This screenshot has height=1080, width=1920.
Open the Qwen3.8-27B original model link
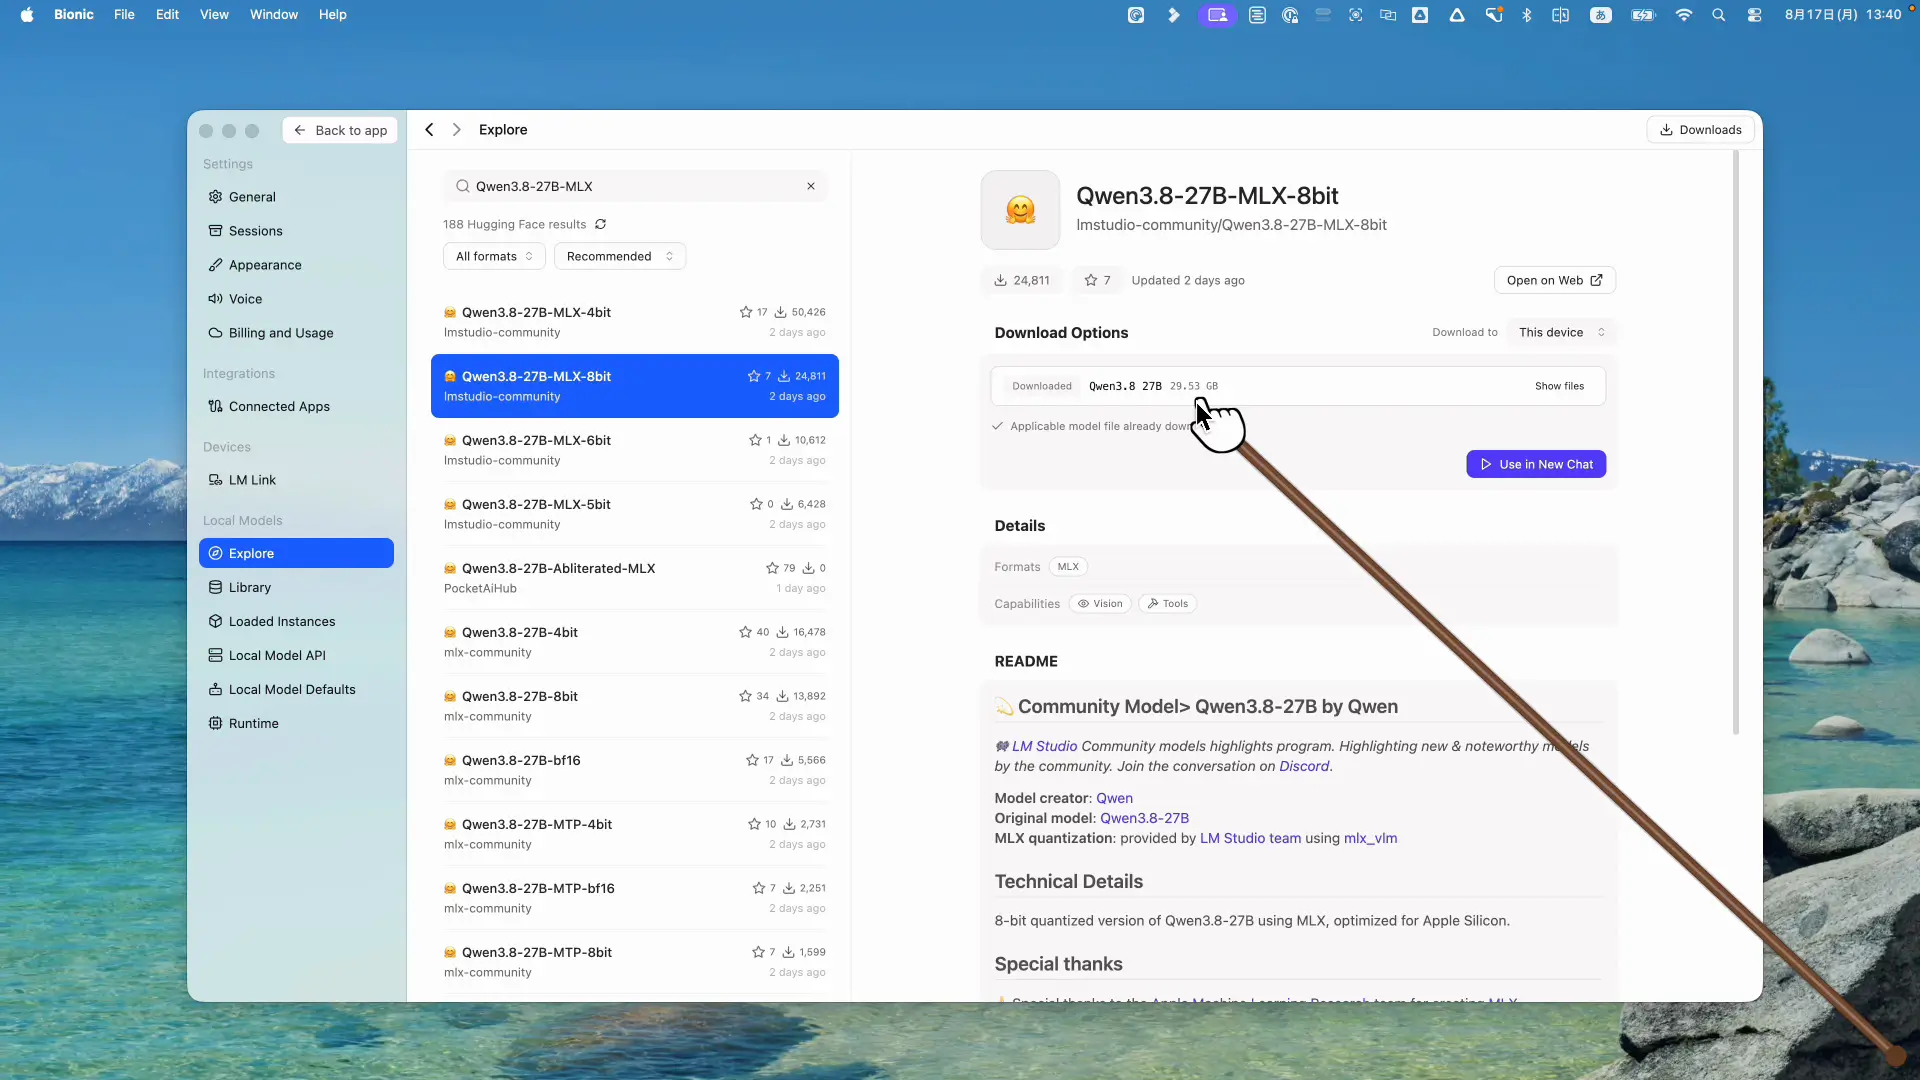pyautogui.click(x=1144, y=818)
